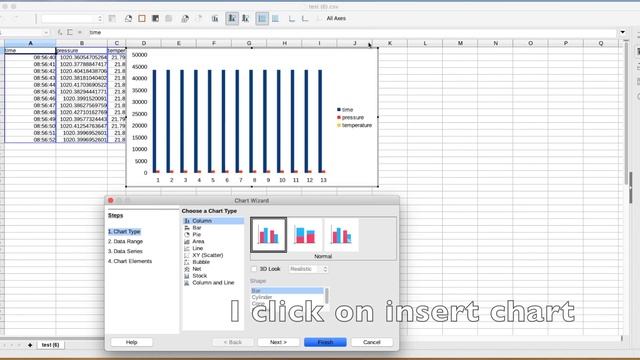Select column header A
Viewport: 640px width, 360px height.
point(30,43)
